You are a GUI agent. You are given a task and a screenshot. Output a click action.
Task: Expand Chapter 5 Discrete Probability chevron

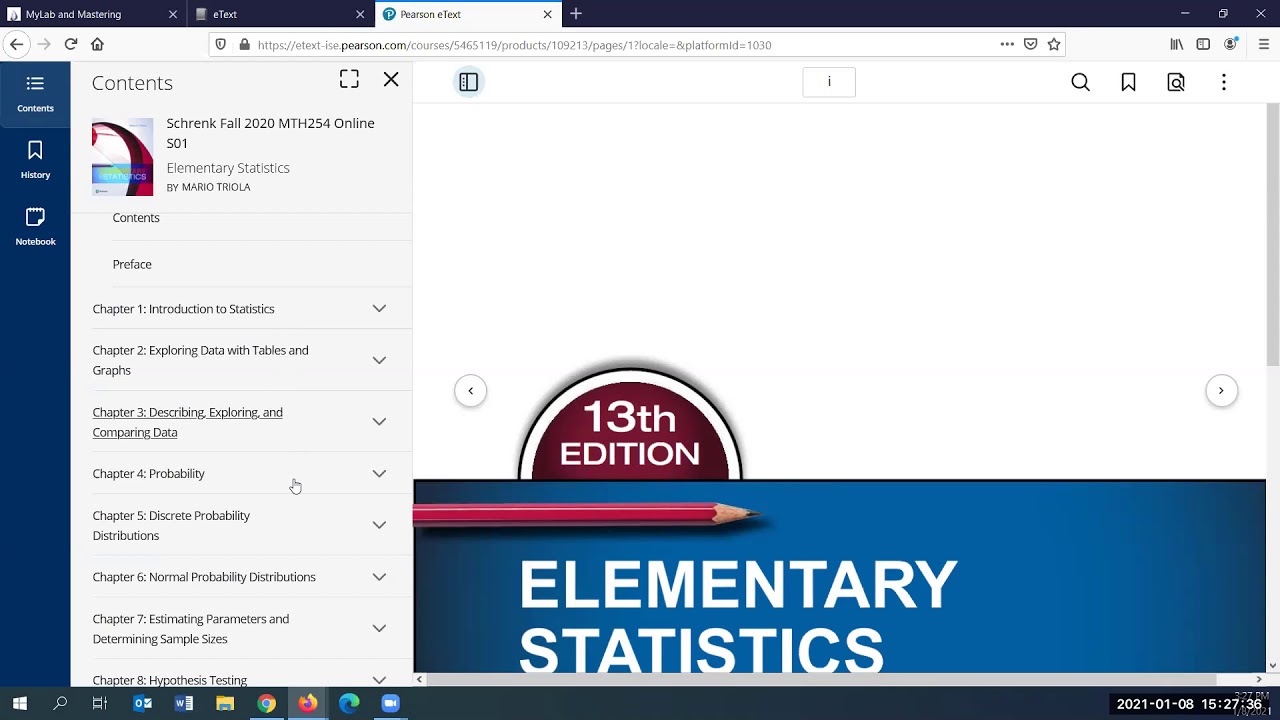pyautogui.click(x=379, y=525)
